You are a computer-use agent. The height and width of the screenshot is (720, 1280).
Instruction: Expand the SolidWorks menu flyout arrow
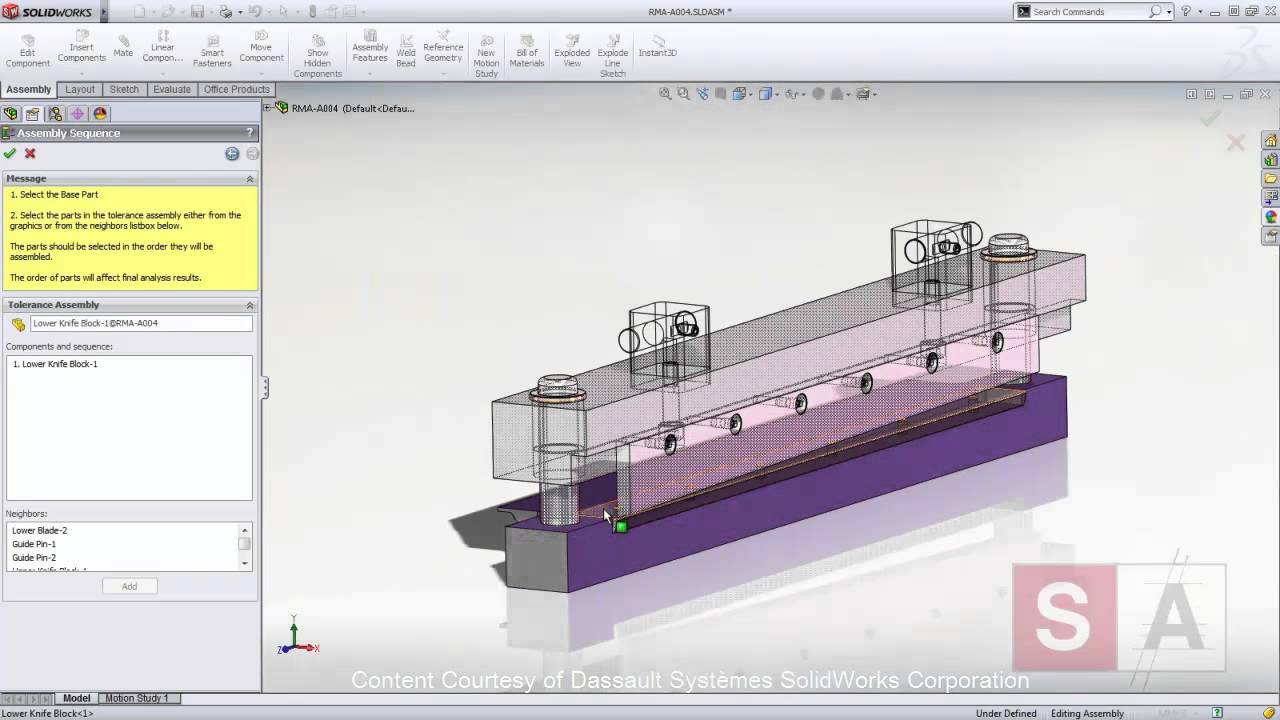pos(104,12)
